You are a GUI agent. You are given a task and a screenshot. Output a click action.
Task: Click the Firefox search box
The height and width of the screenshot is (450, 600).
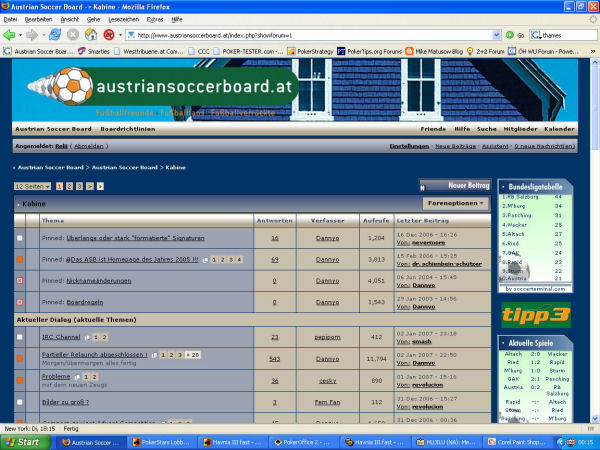[565, 34]
